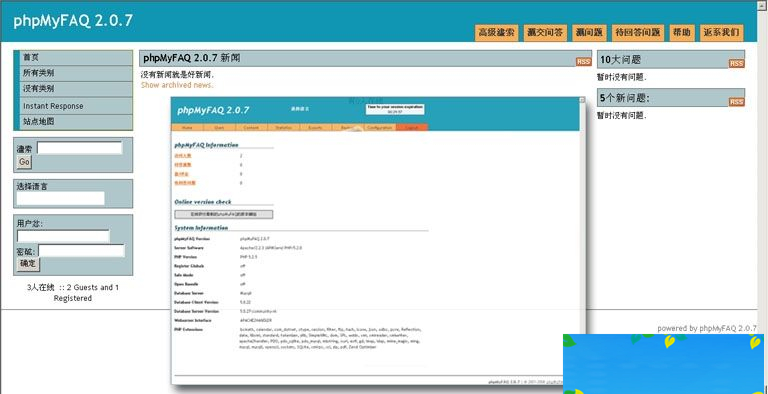The image size is (768, 394).
Task: Click the 3人在线 visitor count text
Action: pos(41,288)
